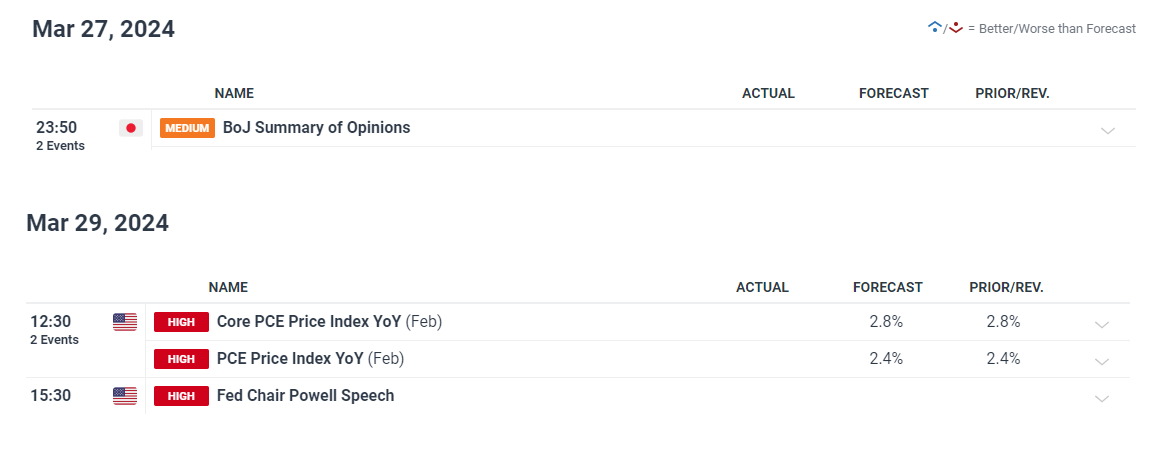Open Fed Chair Powell Speech event
The image size is (1160, 476).
tap(305, 396)
